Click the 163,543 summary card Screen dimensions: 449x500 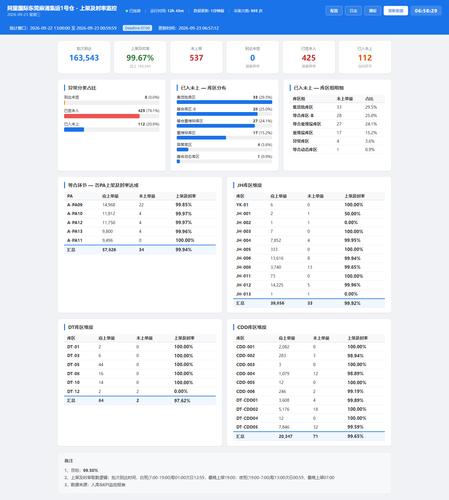[x=84, y=57]
